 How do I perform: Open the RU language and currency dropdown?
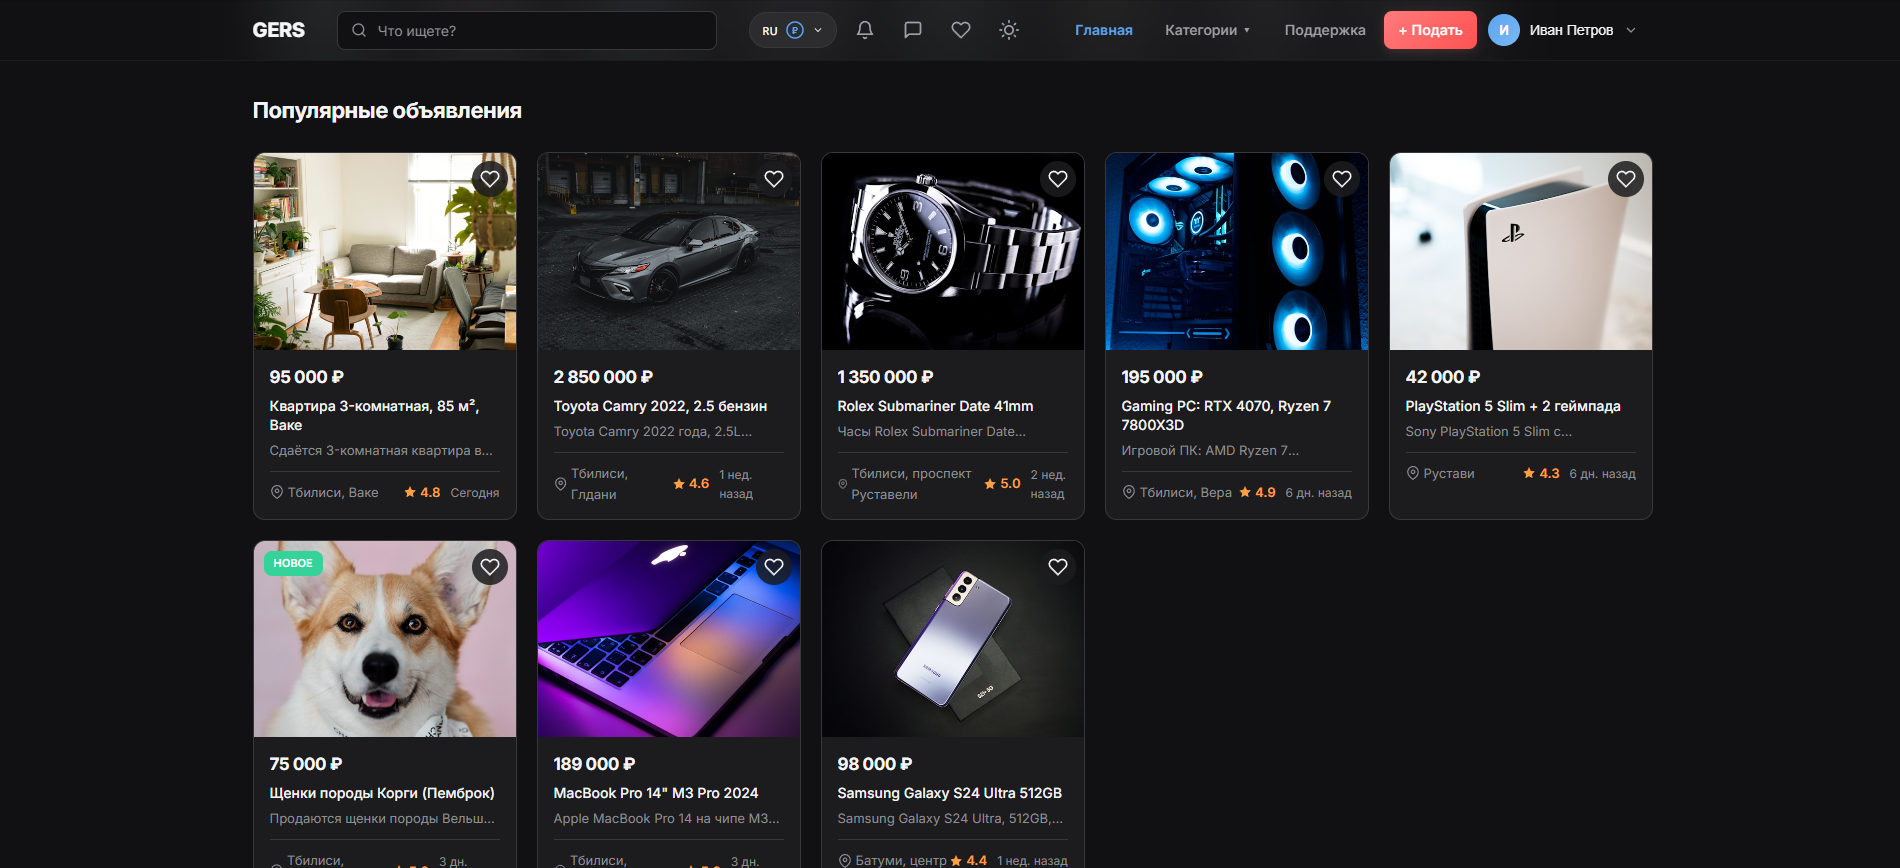792,30
